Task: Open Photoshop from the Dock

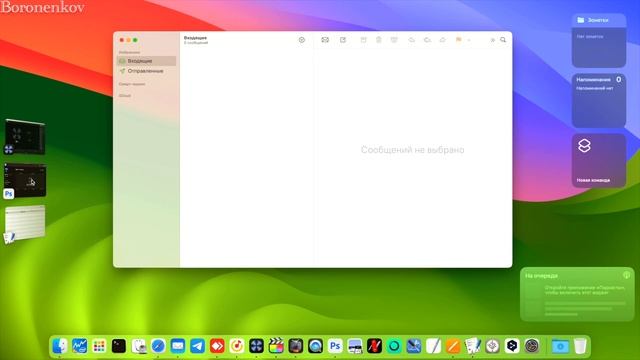Action: [335, 346]
